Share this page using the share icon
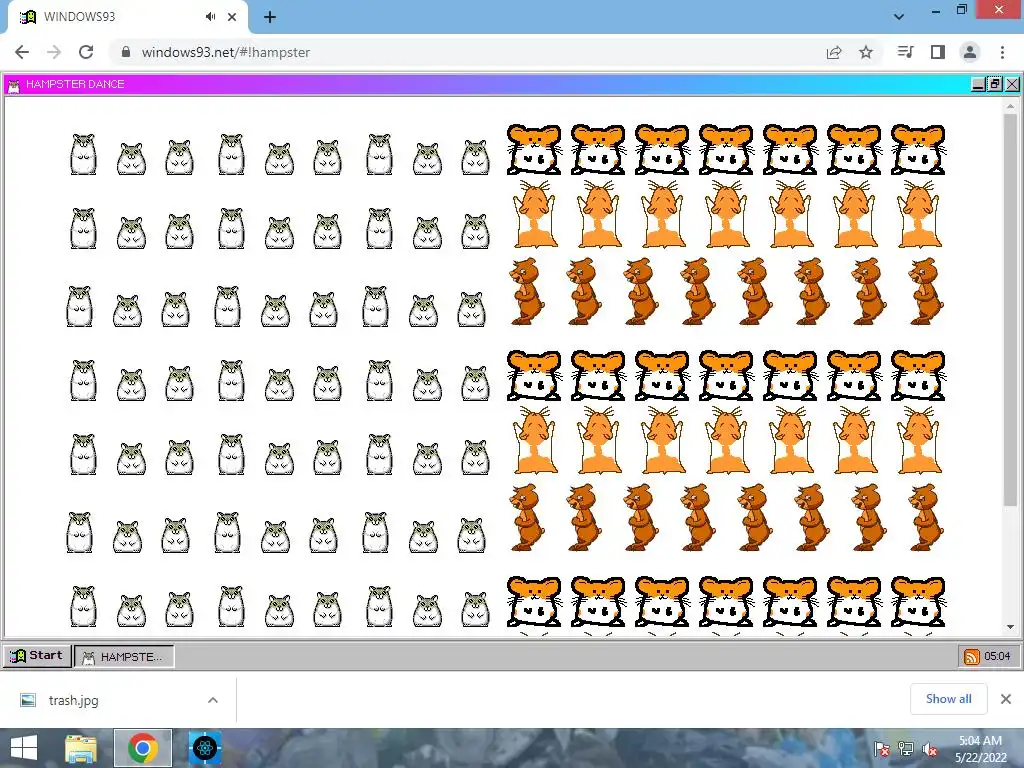The height and width of the screenshot is (768, 1024). click(x=834, y=52)
